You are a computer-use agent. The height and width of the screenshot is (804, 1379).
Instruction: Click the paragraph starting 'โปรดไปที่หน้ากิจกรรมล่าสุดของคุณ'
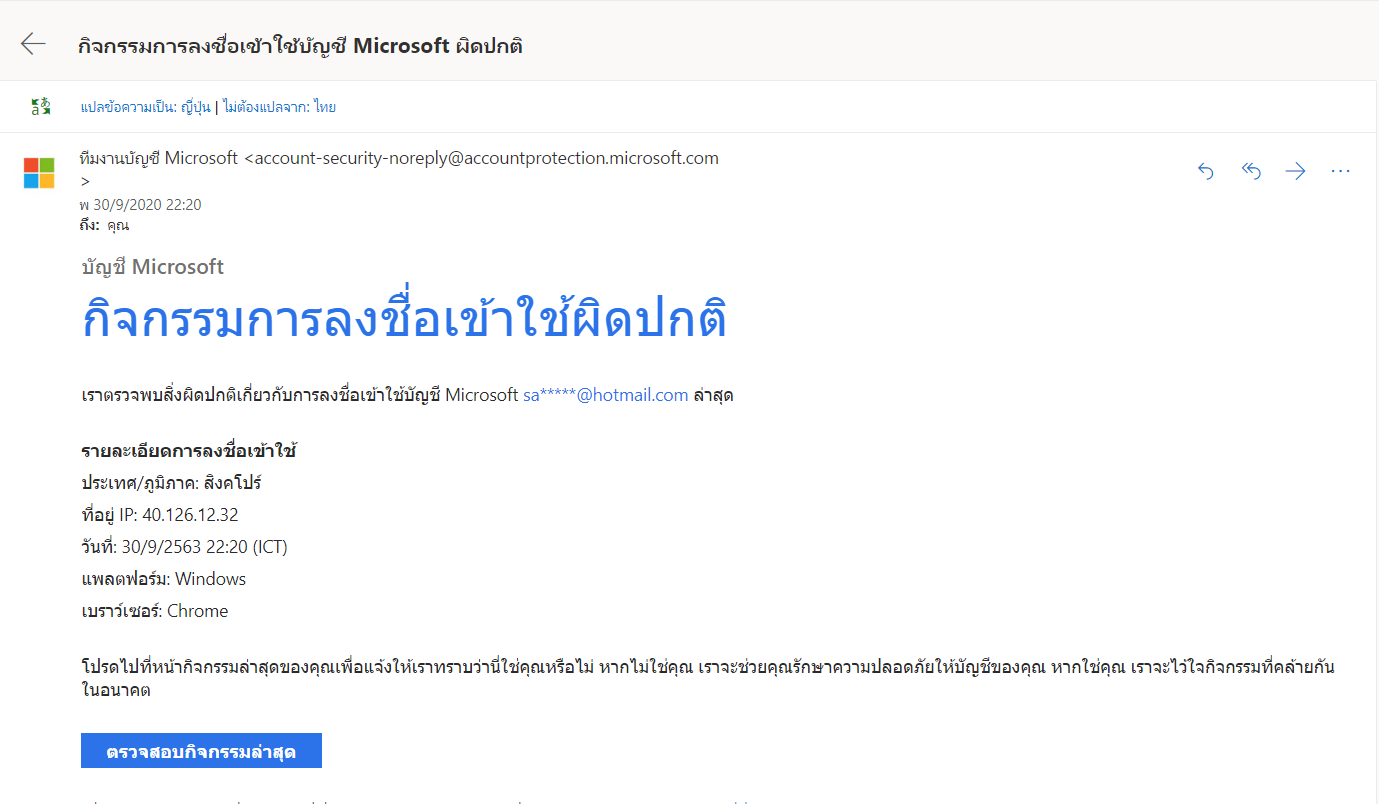[708, 678]
